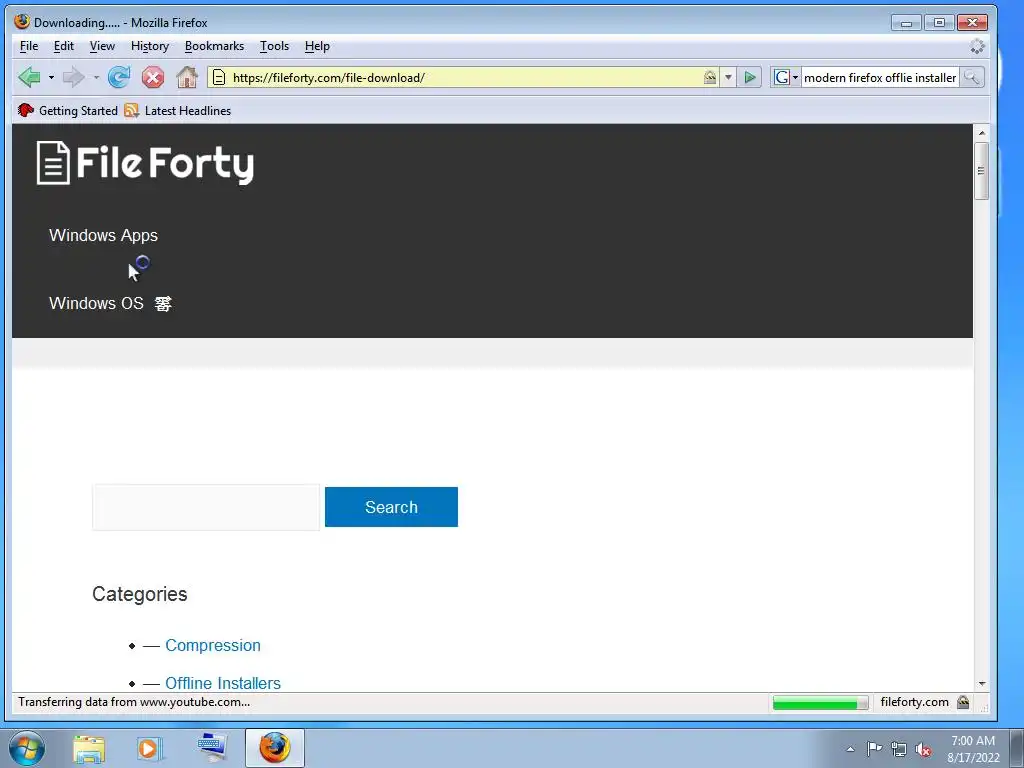Click the Firefox taskbar button

pyautogui.click(x=275, y=748)
